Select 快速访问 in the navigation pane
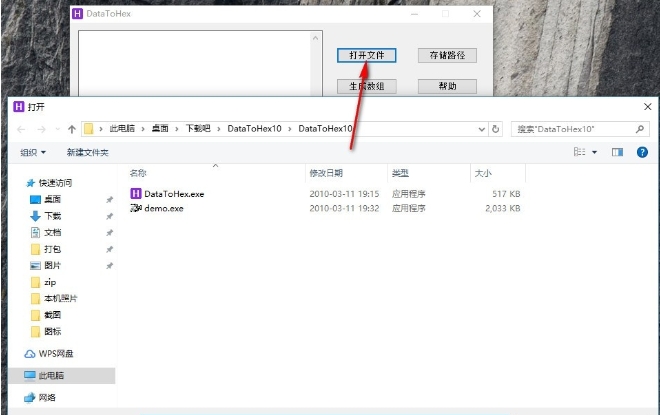The height and width of the screenshot is (415, 660). (x=55, y=183)
